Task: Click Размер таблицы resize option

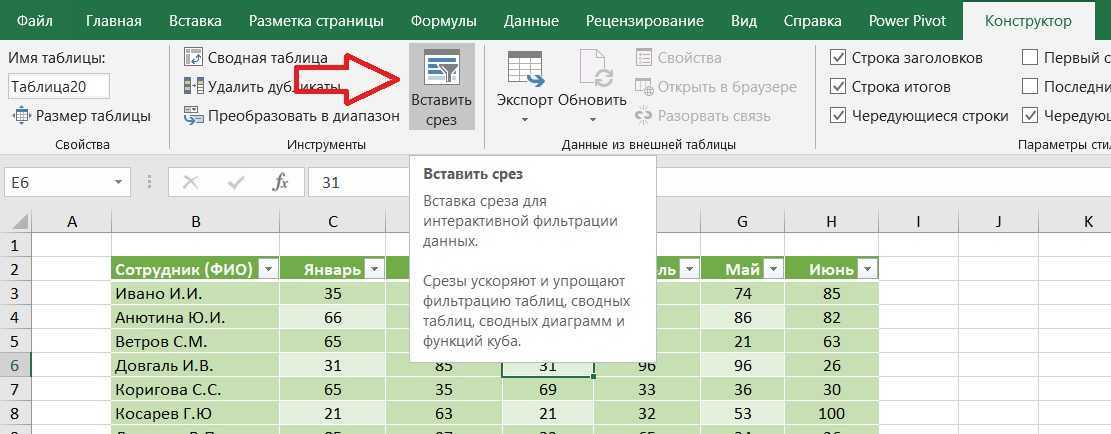Action: point(81,115)
